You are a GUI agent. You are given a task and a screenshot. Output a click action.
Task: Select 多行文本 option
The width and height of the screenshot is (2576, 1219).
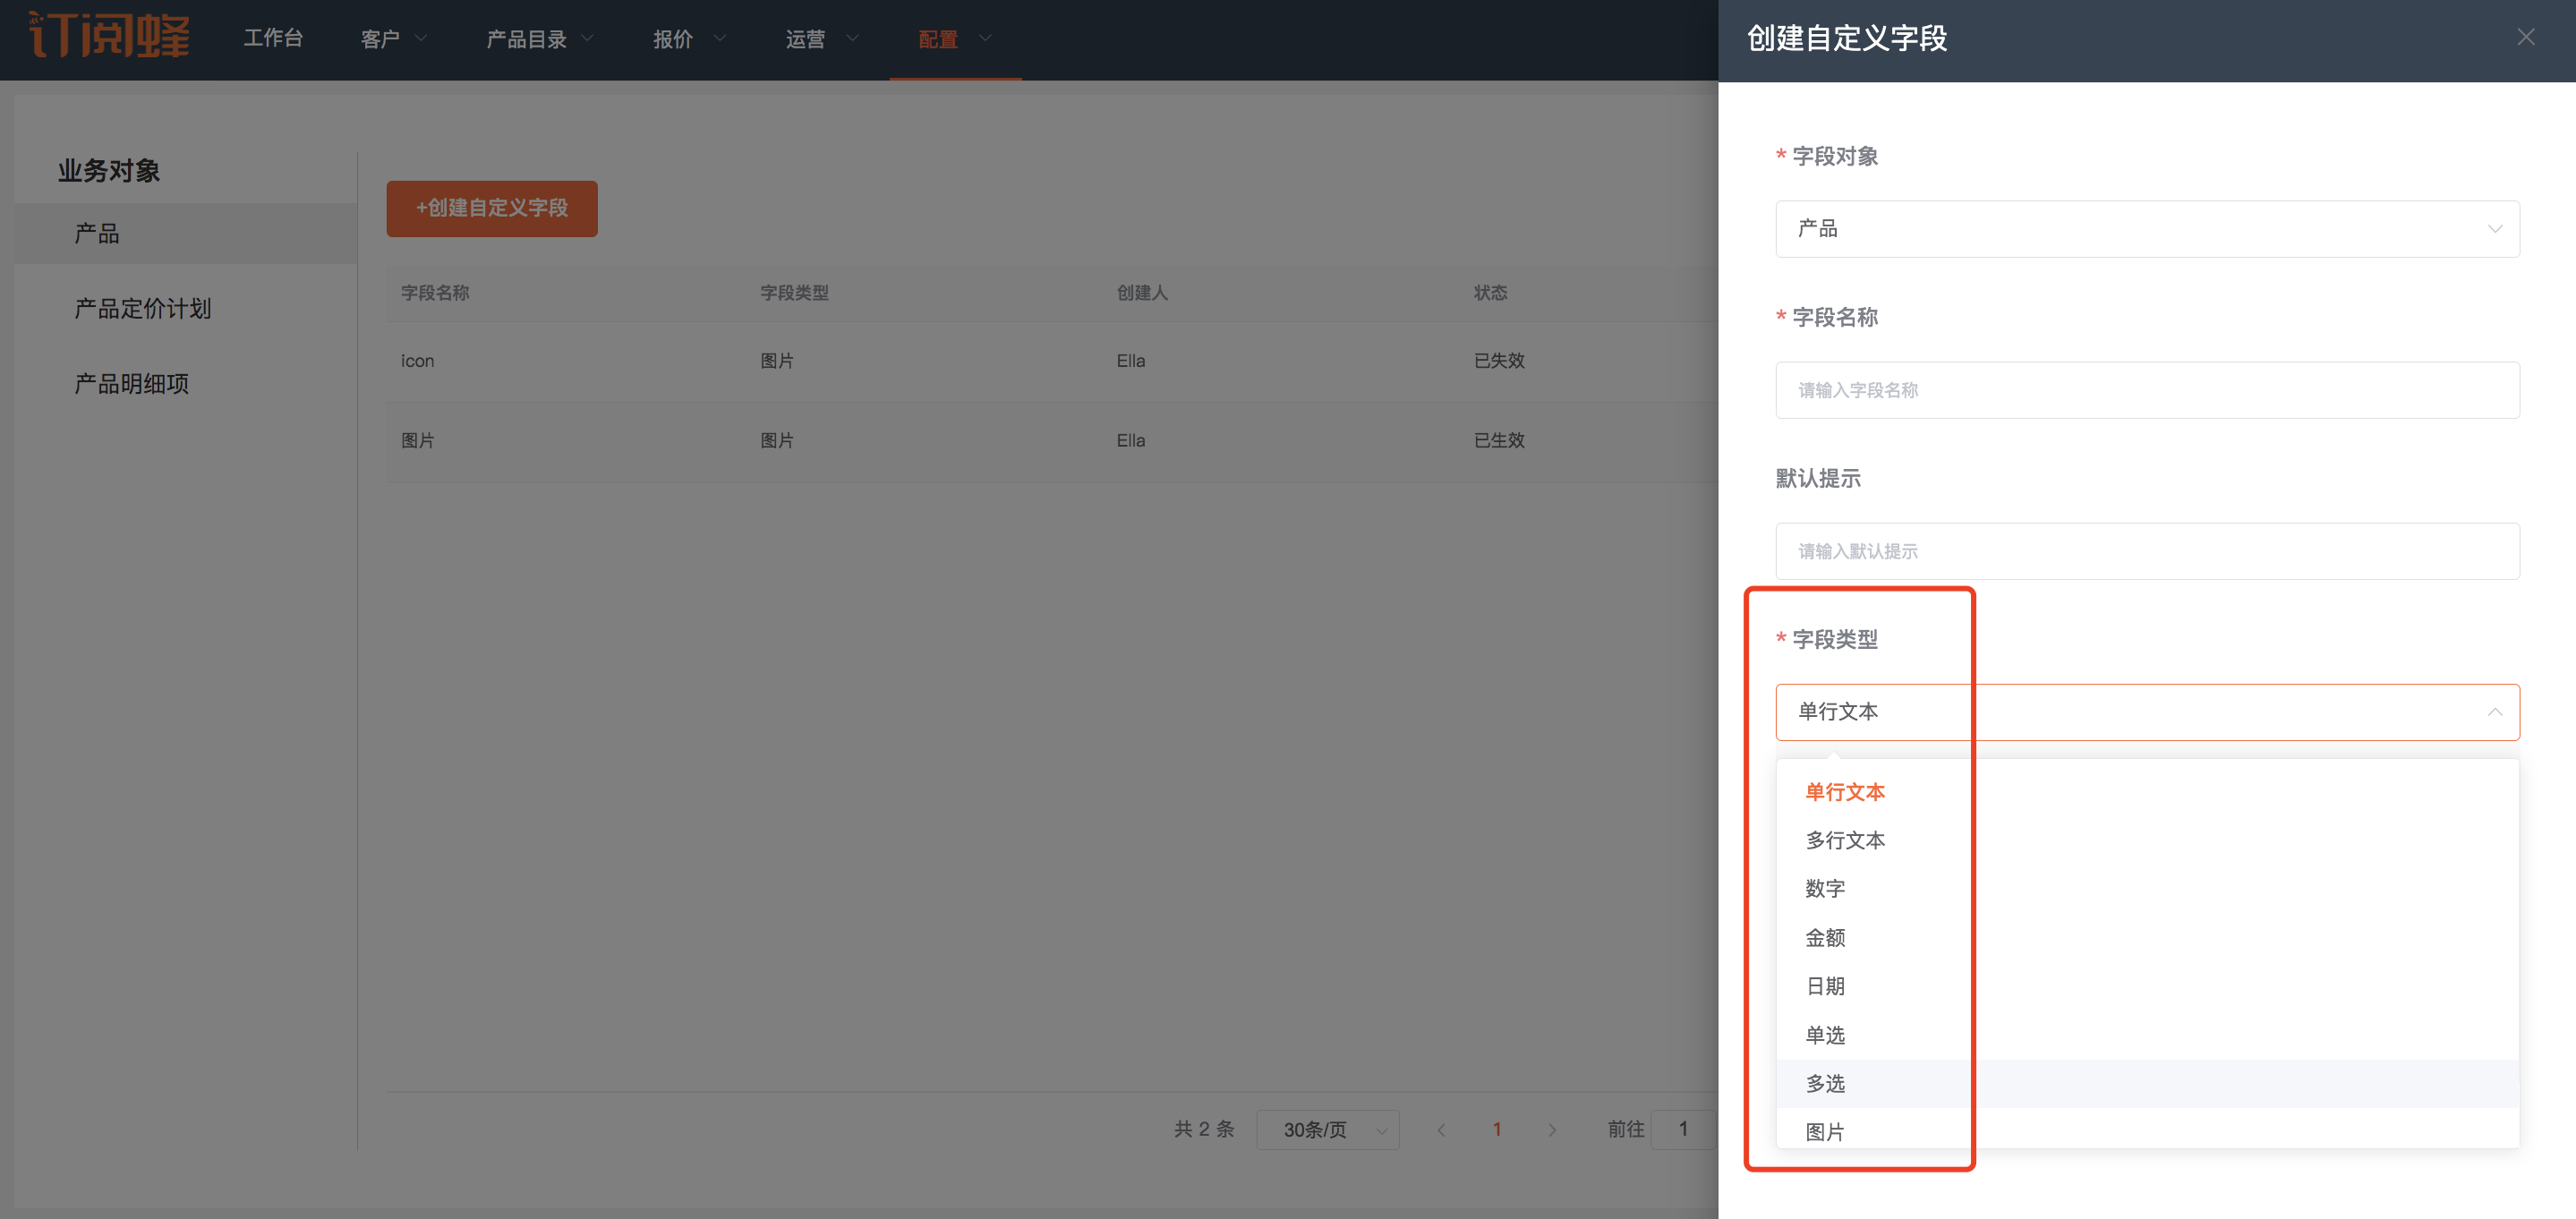pos(1845,841)
